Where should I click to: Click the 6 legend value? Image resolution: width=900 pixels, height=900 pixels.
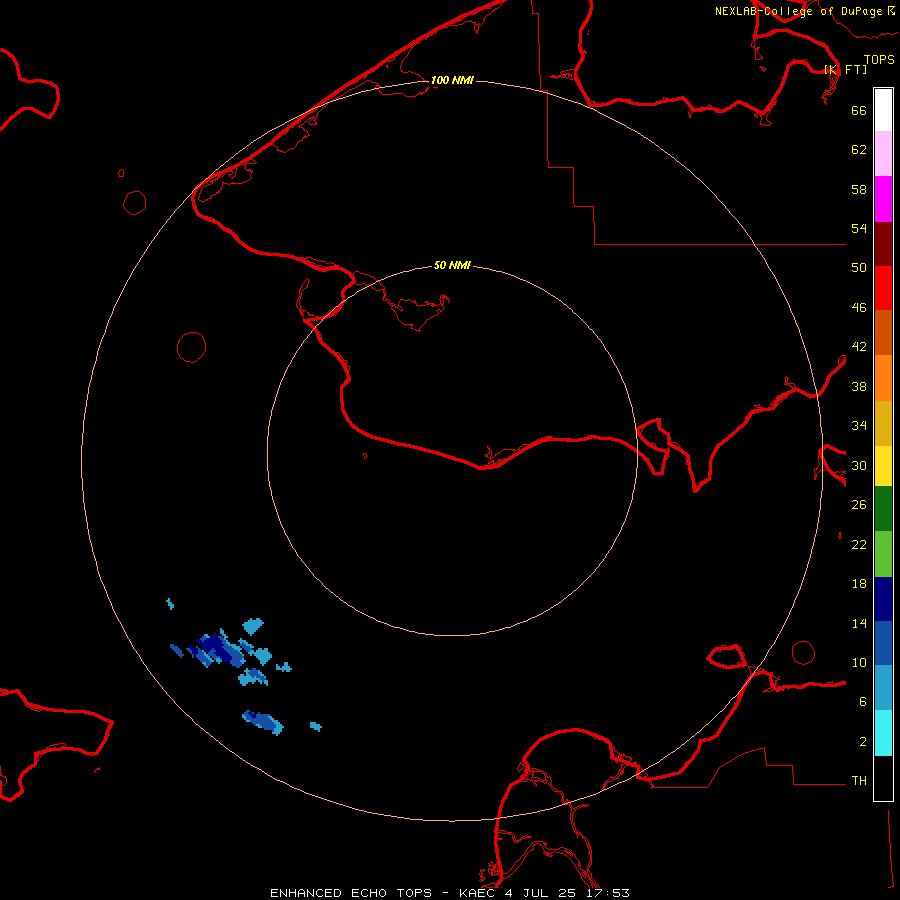click(863, 702)
